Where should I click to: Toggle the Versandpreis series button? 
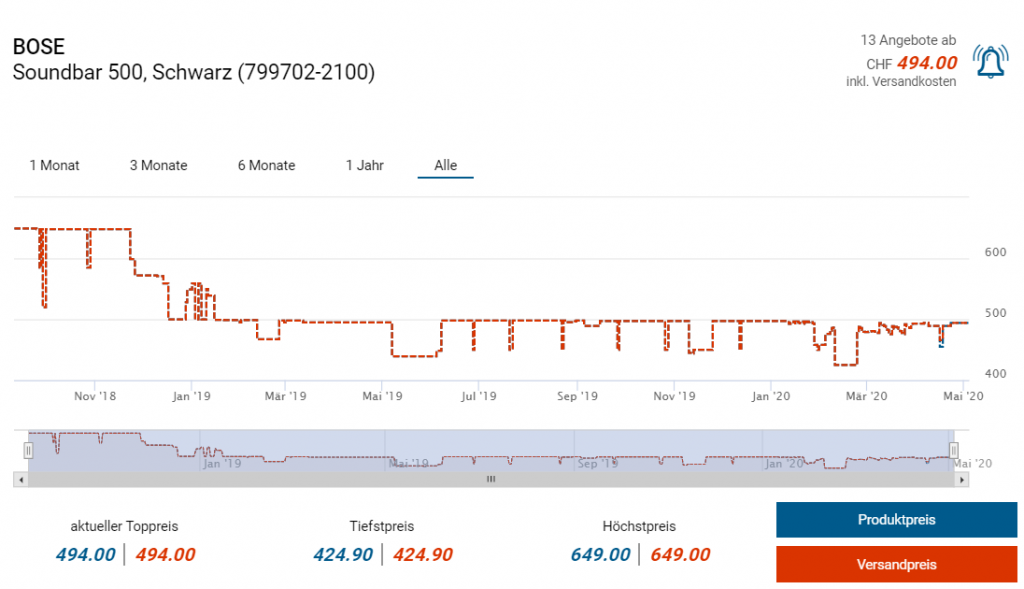pos(896,565)
